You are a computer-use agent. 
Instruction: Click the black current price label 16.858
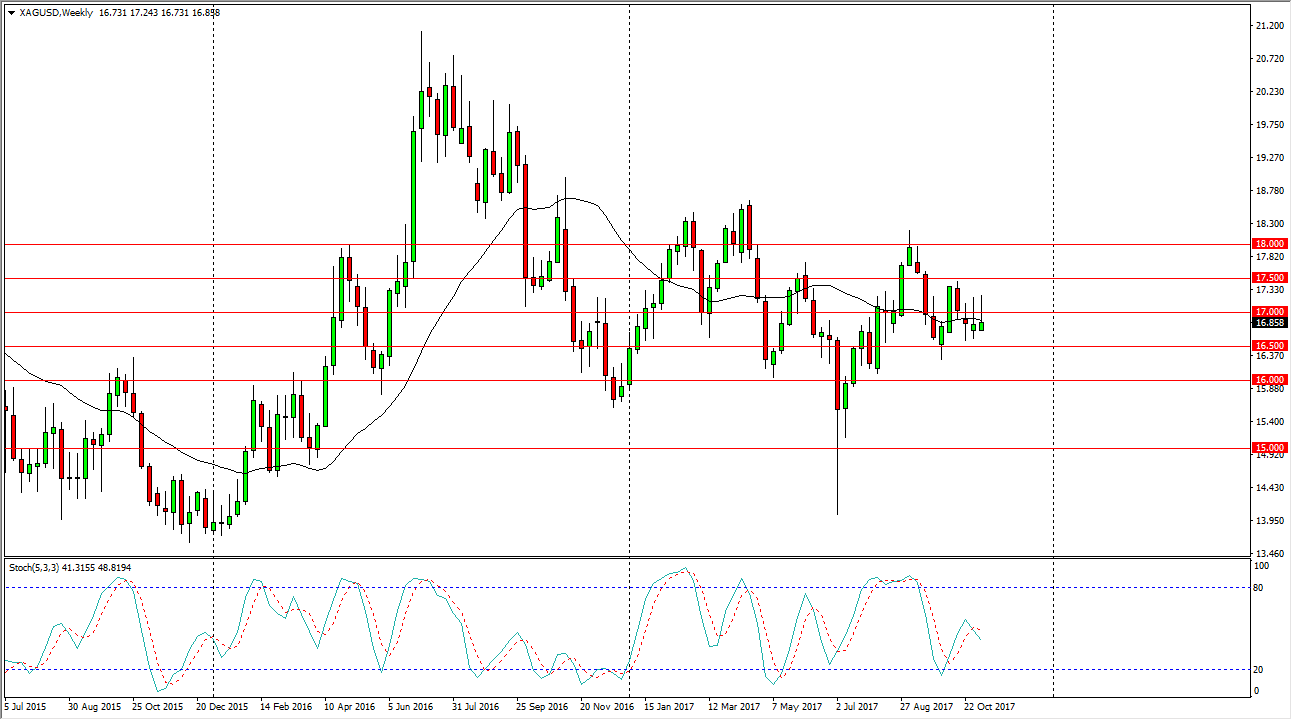click(x=1270, y=323)
